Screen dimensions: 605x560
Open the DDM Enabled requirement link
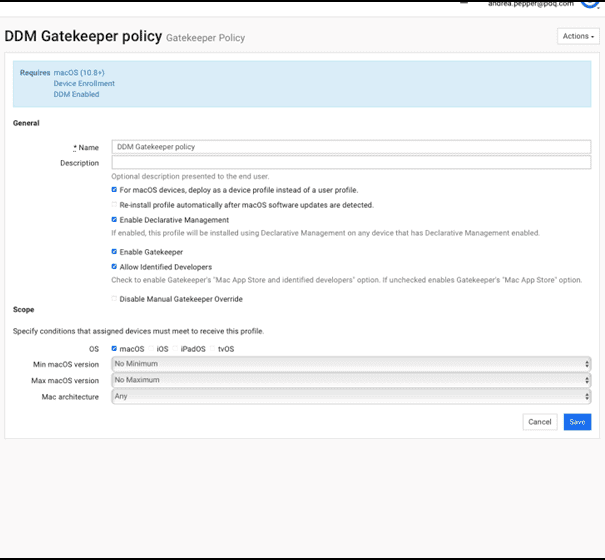point(76,94)
